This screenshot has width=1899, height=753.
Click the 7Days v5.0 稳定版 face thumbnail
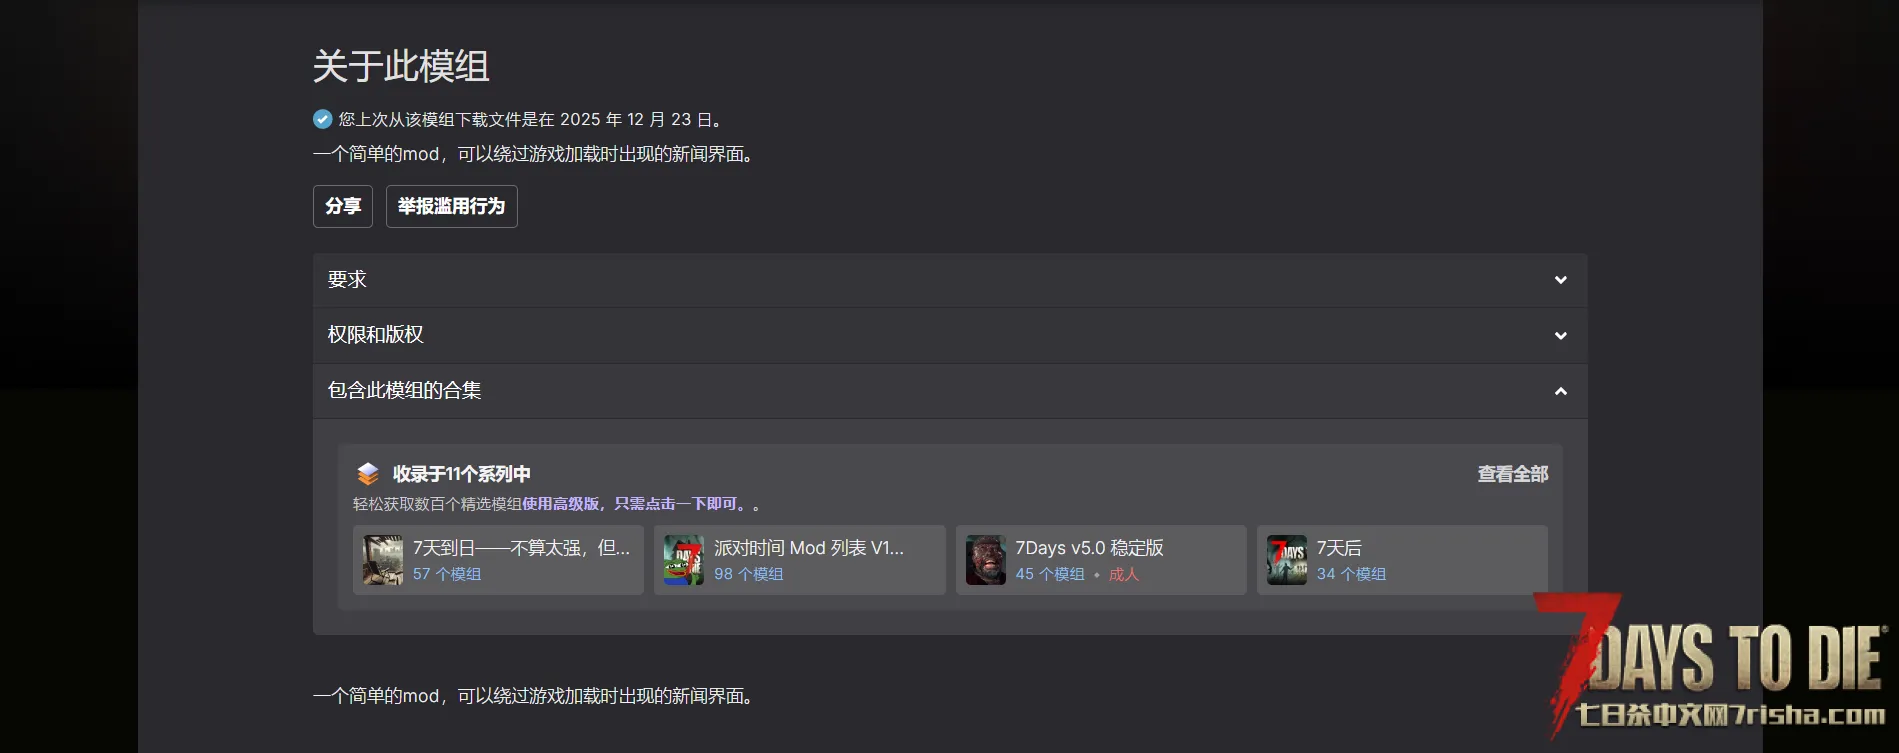[986, 560]
